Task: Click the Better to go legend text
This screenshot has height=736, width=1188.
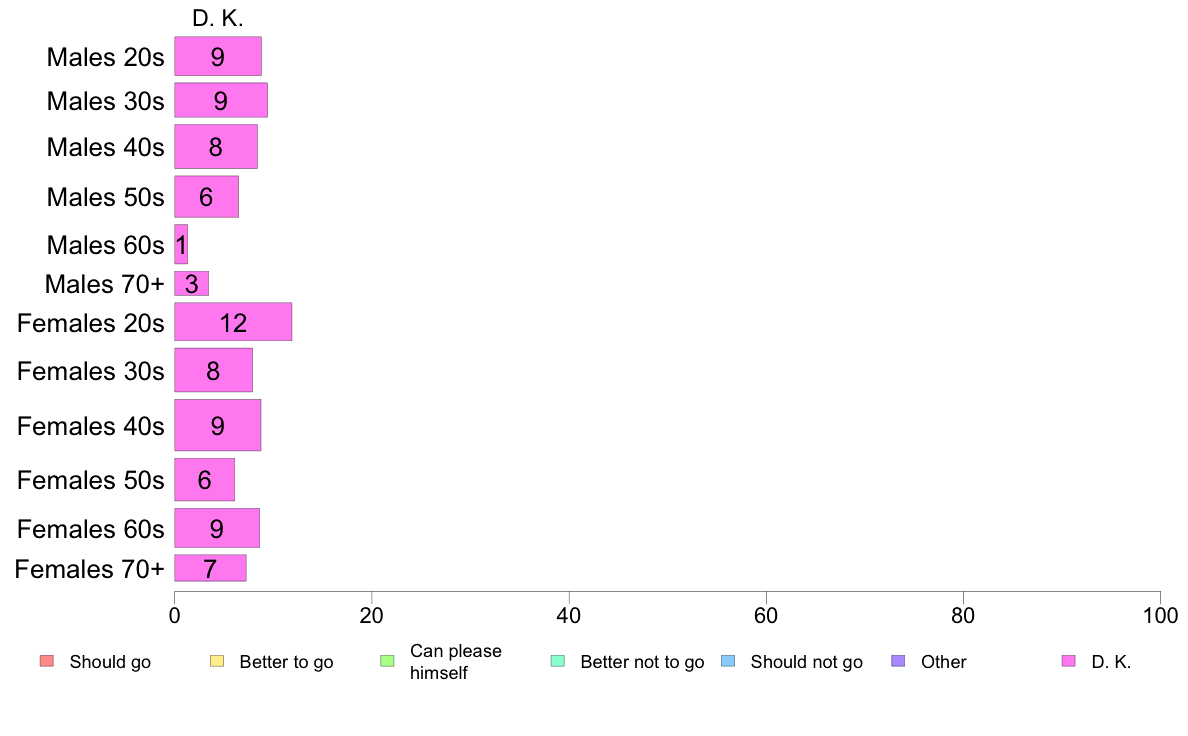Action: (x=286, y=662)
